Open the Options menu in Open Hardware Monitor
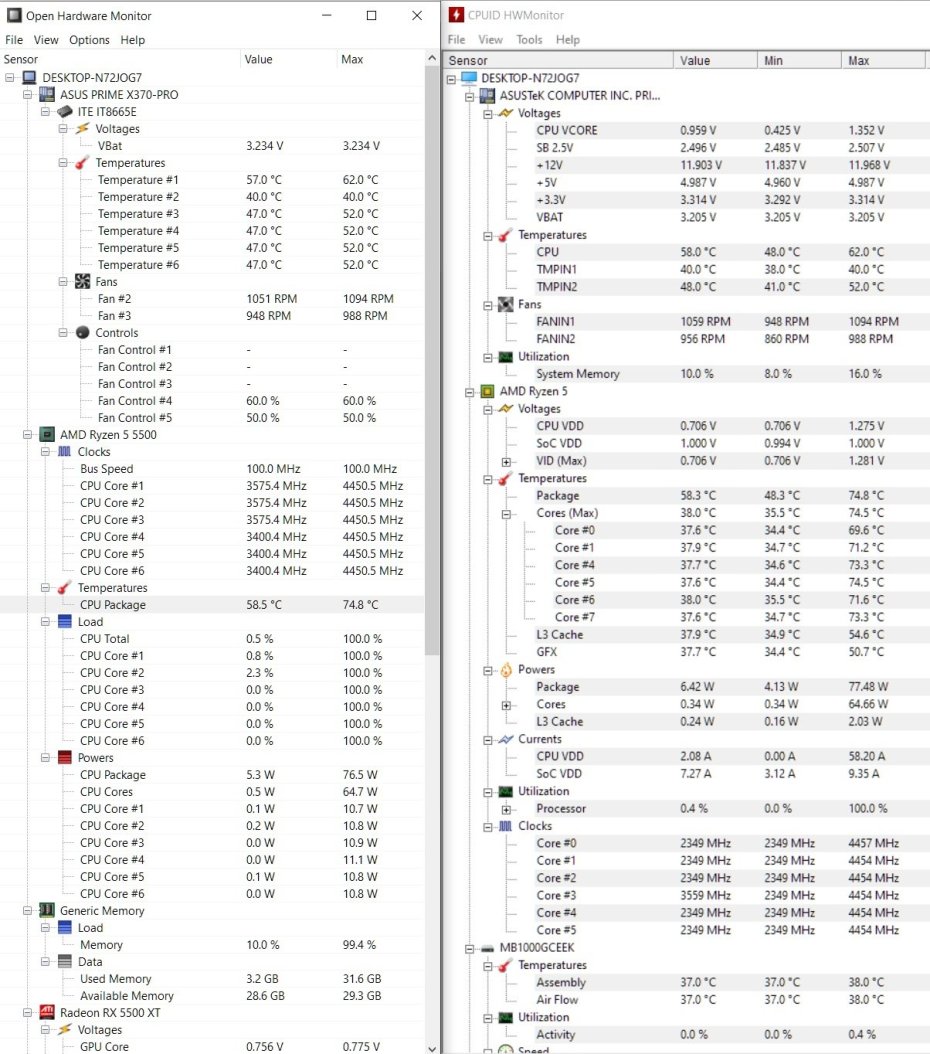The width and height of the screenshot is (930, 1054). pyautogui.click(x=89, y=40)
